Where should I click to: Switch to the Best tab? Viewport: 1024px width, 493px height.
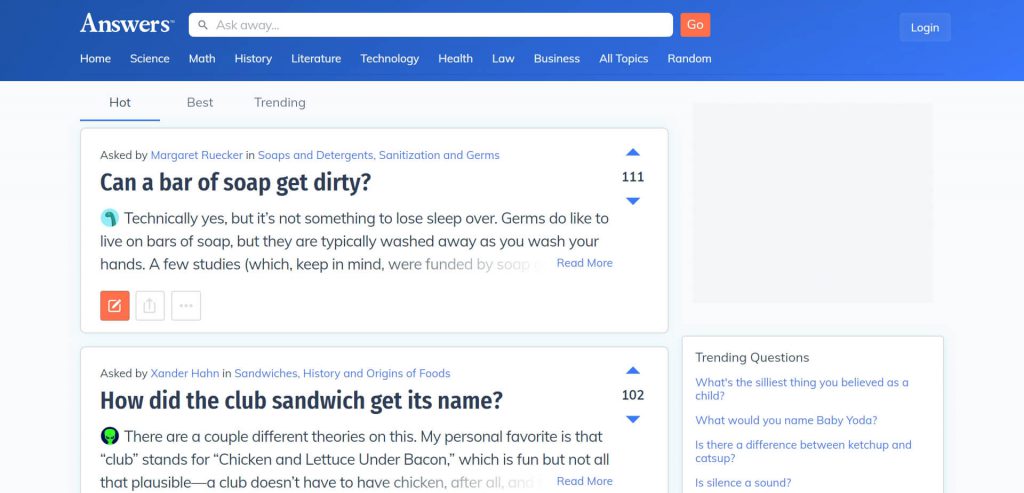coord(200,102)
